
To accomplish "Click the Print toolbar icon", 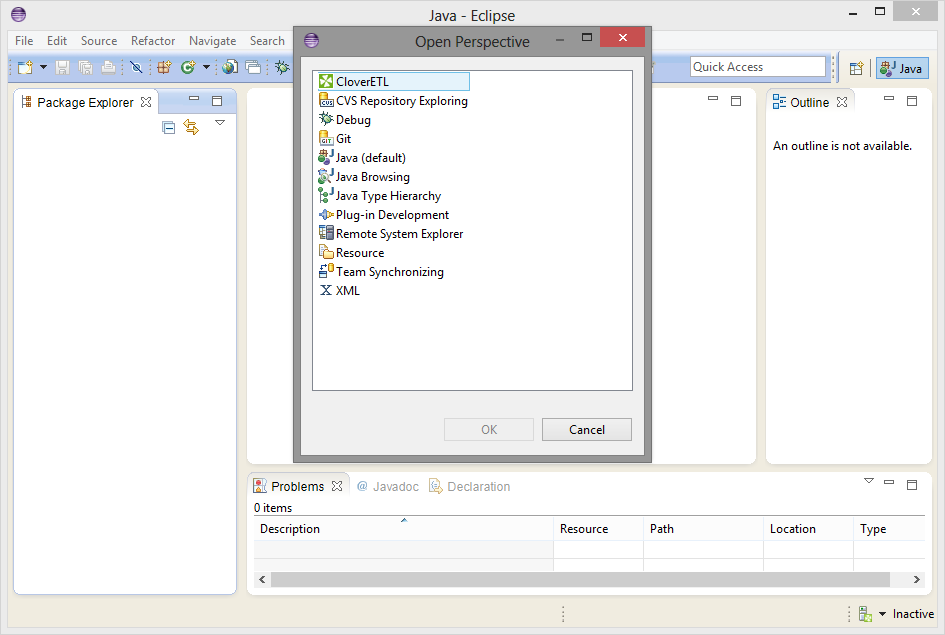I will [x=108, y=67].
